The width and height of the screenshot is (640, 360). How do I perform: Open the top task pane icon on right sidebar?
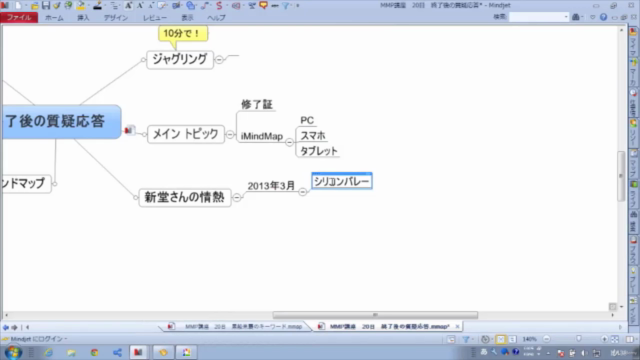633,31
